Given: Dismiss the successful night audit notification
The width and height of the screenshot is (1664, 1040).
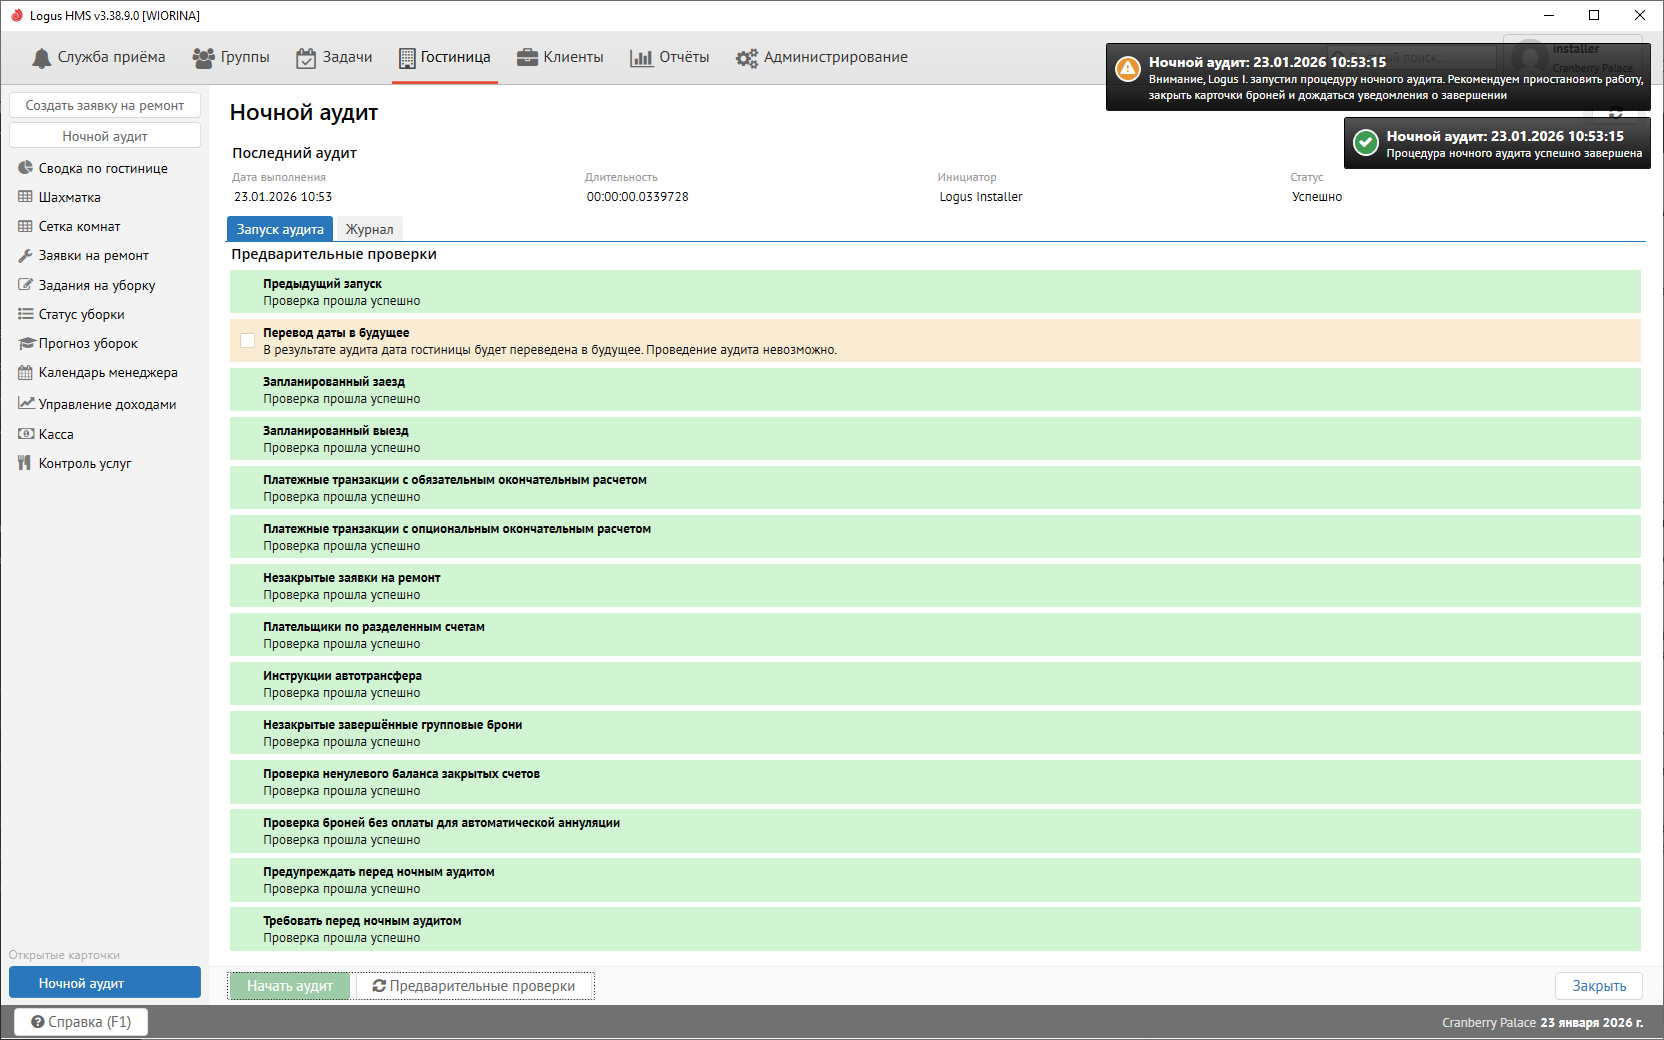Looking at the screenshot, I should coord(1497,144).
